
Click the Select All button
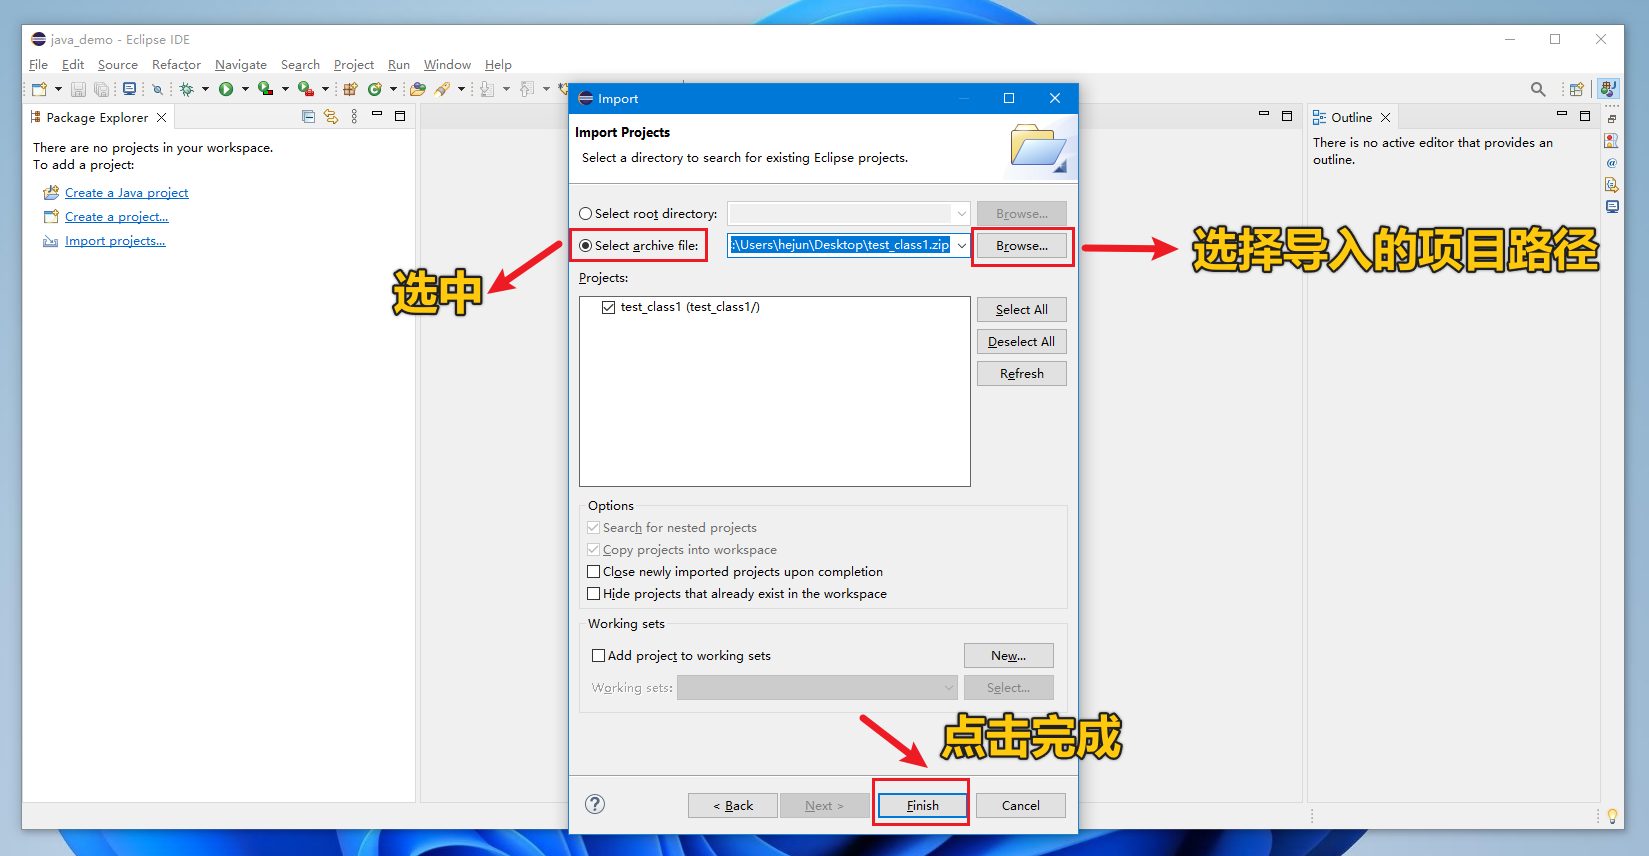tap(1022, 309)
